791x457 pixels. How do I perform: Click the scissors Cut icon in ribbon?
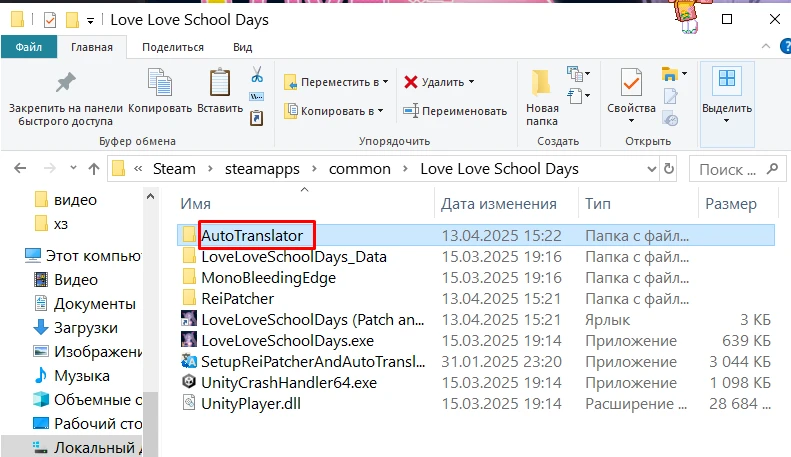click(256, 74)
